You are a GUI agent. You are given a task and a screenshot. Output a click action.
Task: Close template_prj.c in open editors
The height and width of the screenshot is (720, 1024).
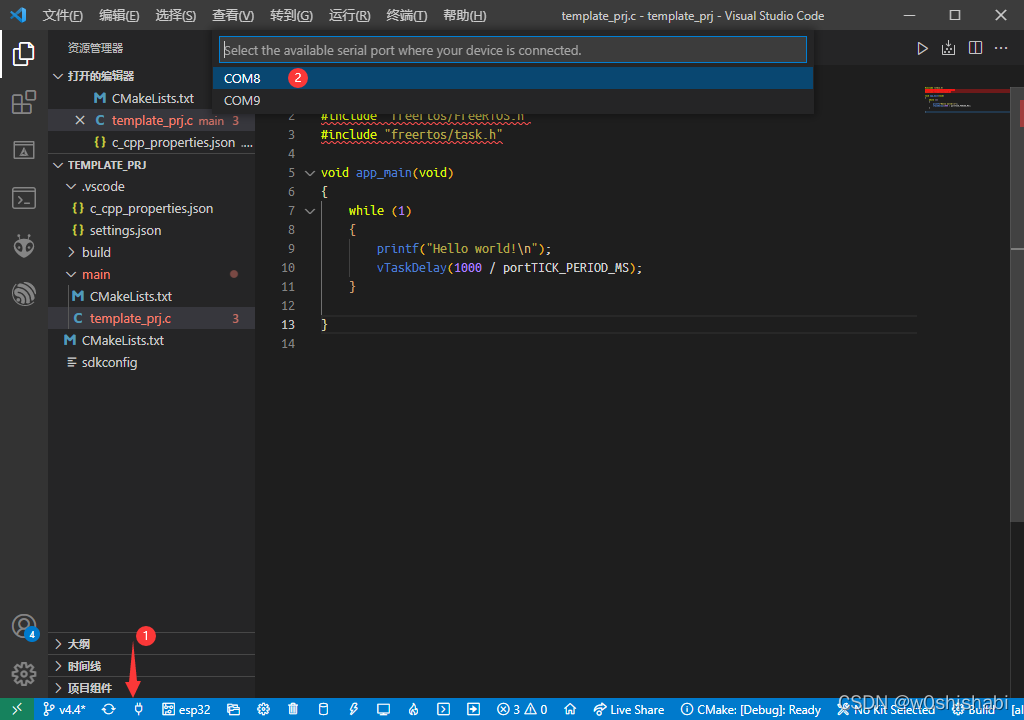click(x=80, y=120)
